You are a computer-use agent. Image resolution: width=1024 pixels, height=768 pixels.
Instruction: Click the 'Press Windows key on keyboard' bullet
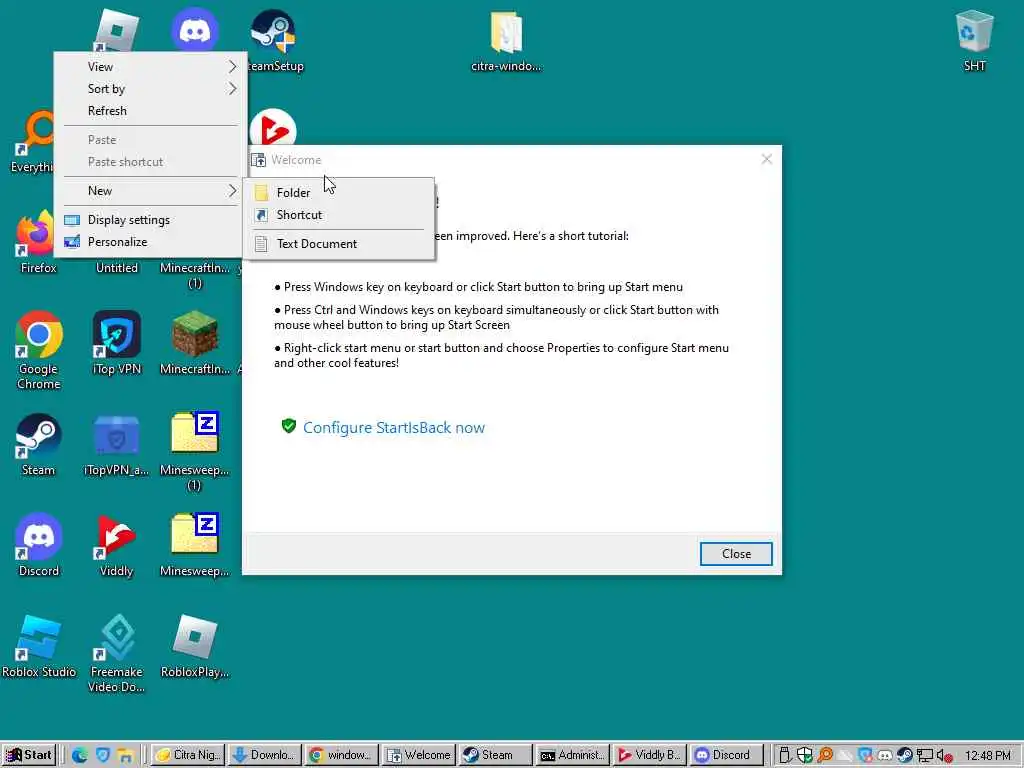479,287
